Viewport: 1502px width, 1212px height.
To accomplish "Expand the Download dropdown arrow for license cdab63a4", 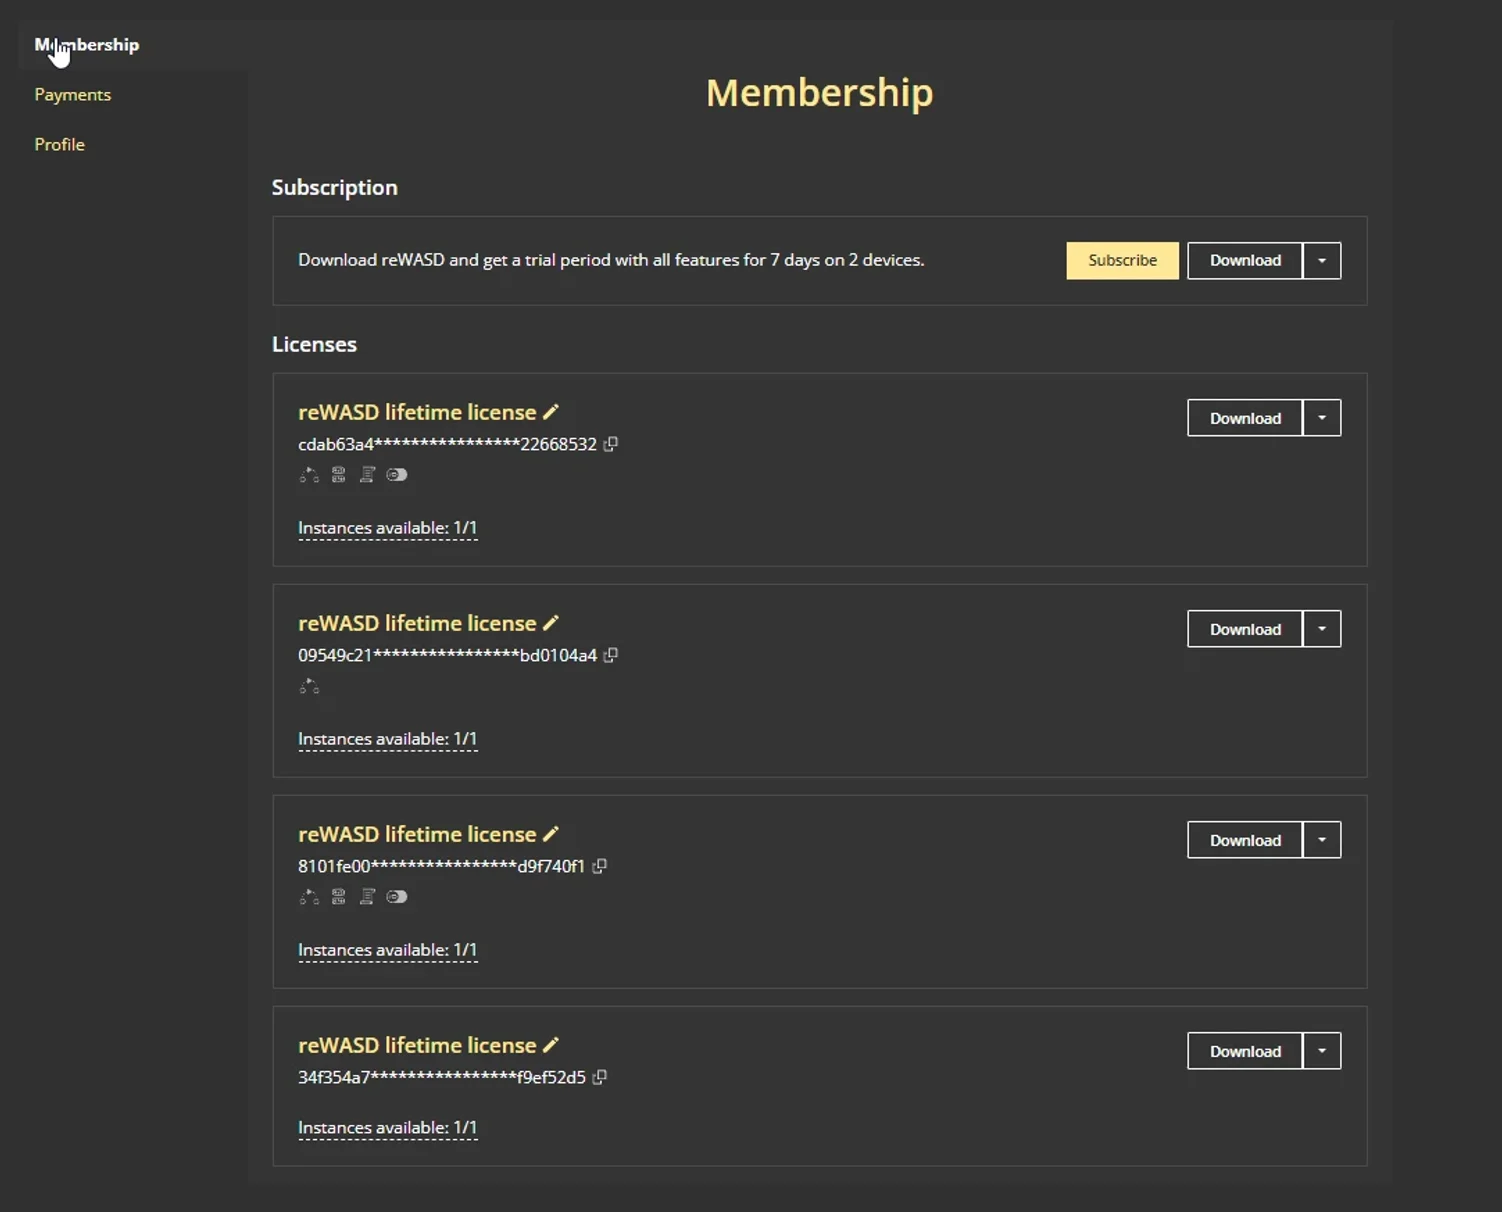I will click(1322, 418).
